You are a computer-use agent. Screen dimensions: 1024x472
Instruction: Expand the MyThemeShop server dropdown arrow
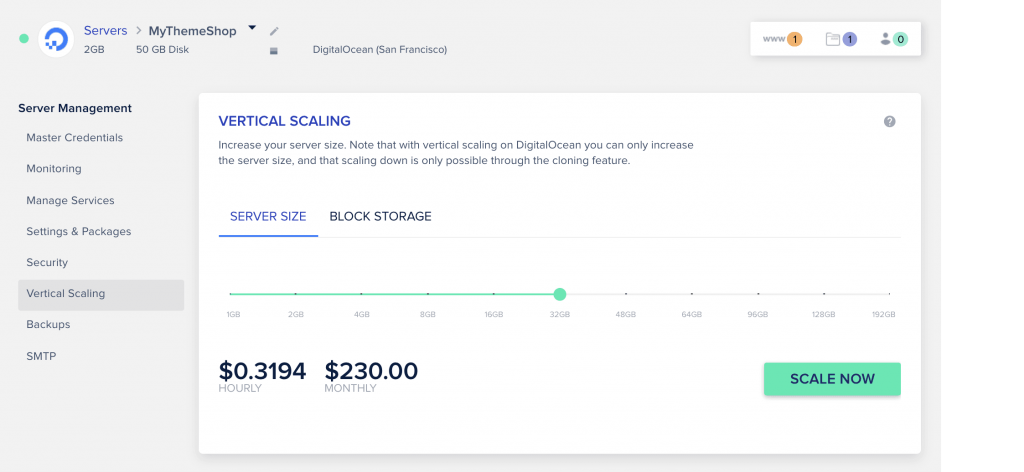pyautogui.click(x=252, y=28)
